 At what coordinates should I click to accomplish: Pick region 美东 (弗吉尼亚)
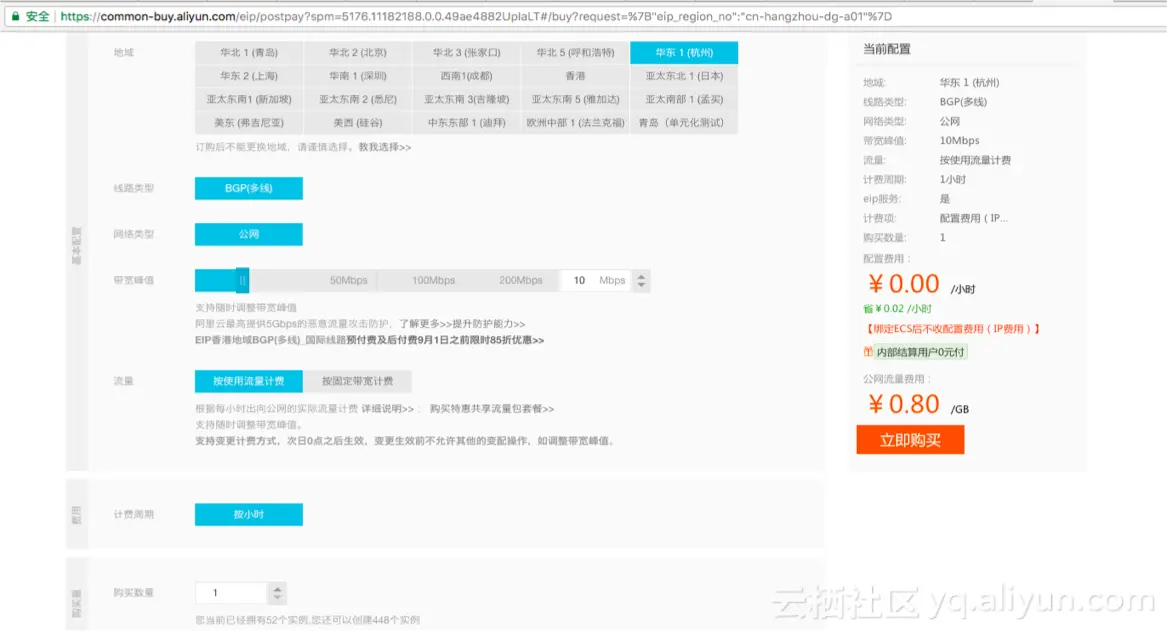(x=249, y=123)
